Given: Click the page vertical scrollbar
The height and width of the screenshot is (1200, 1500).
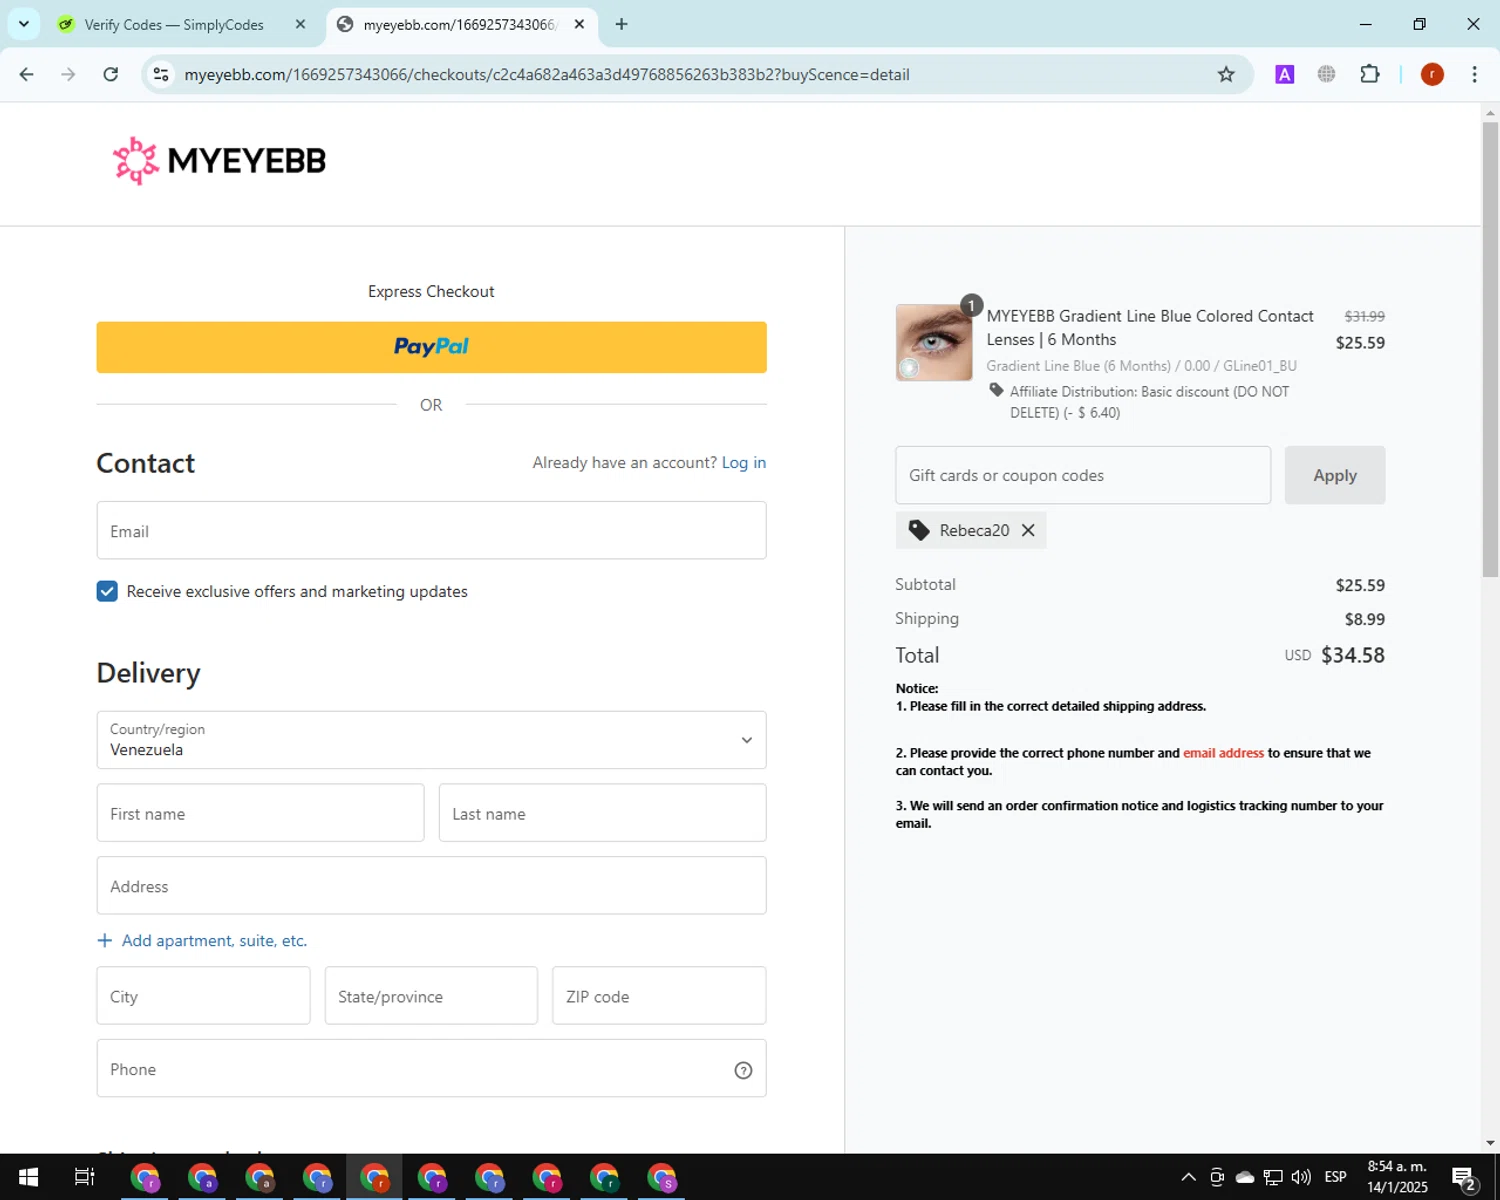Looking at the screenshot, I should 1490,350.
